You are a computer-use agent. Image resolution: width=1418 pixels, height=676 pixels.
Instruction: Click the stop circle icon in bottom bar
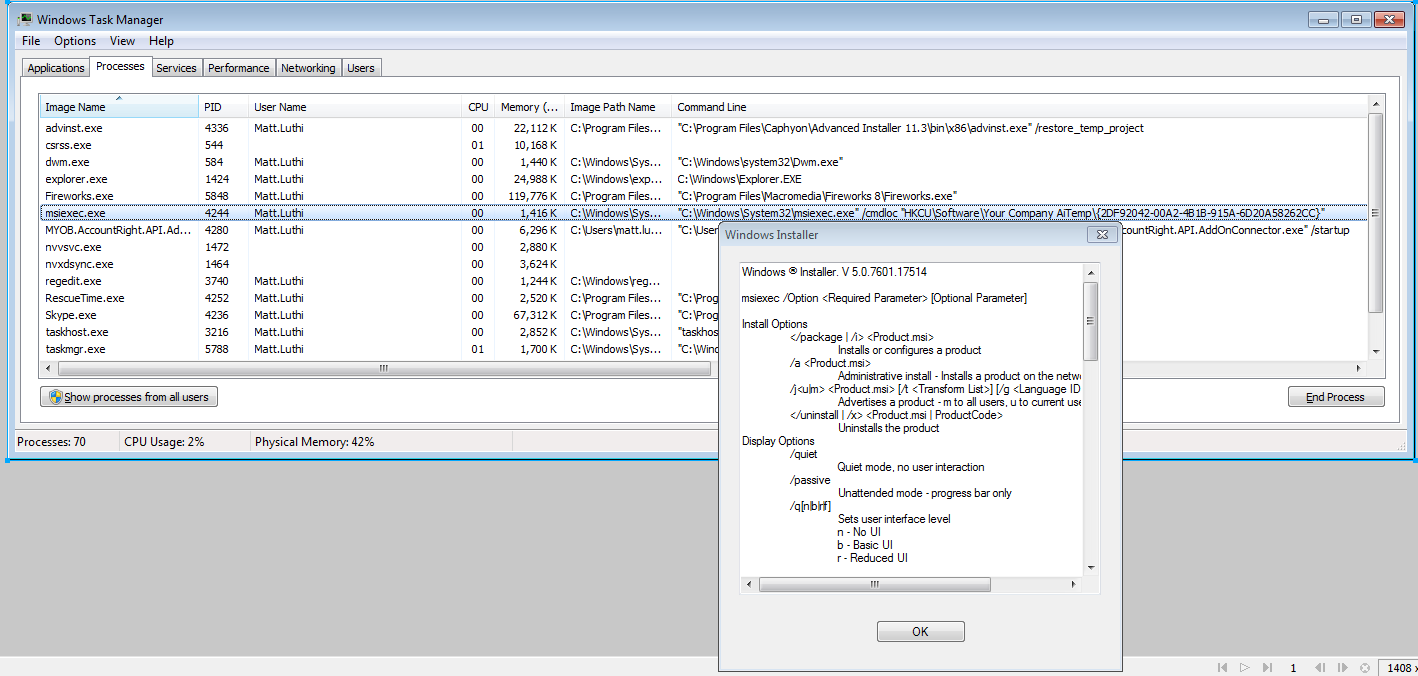tap(1363, 667)
